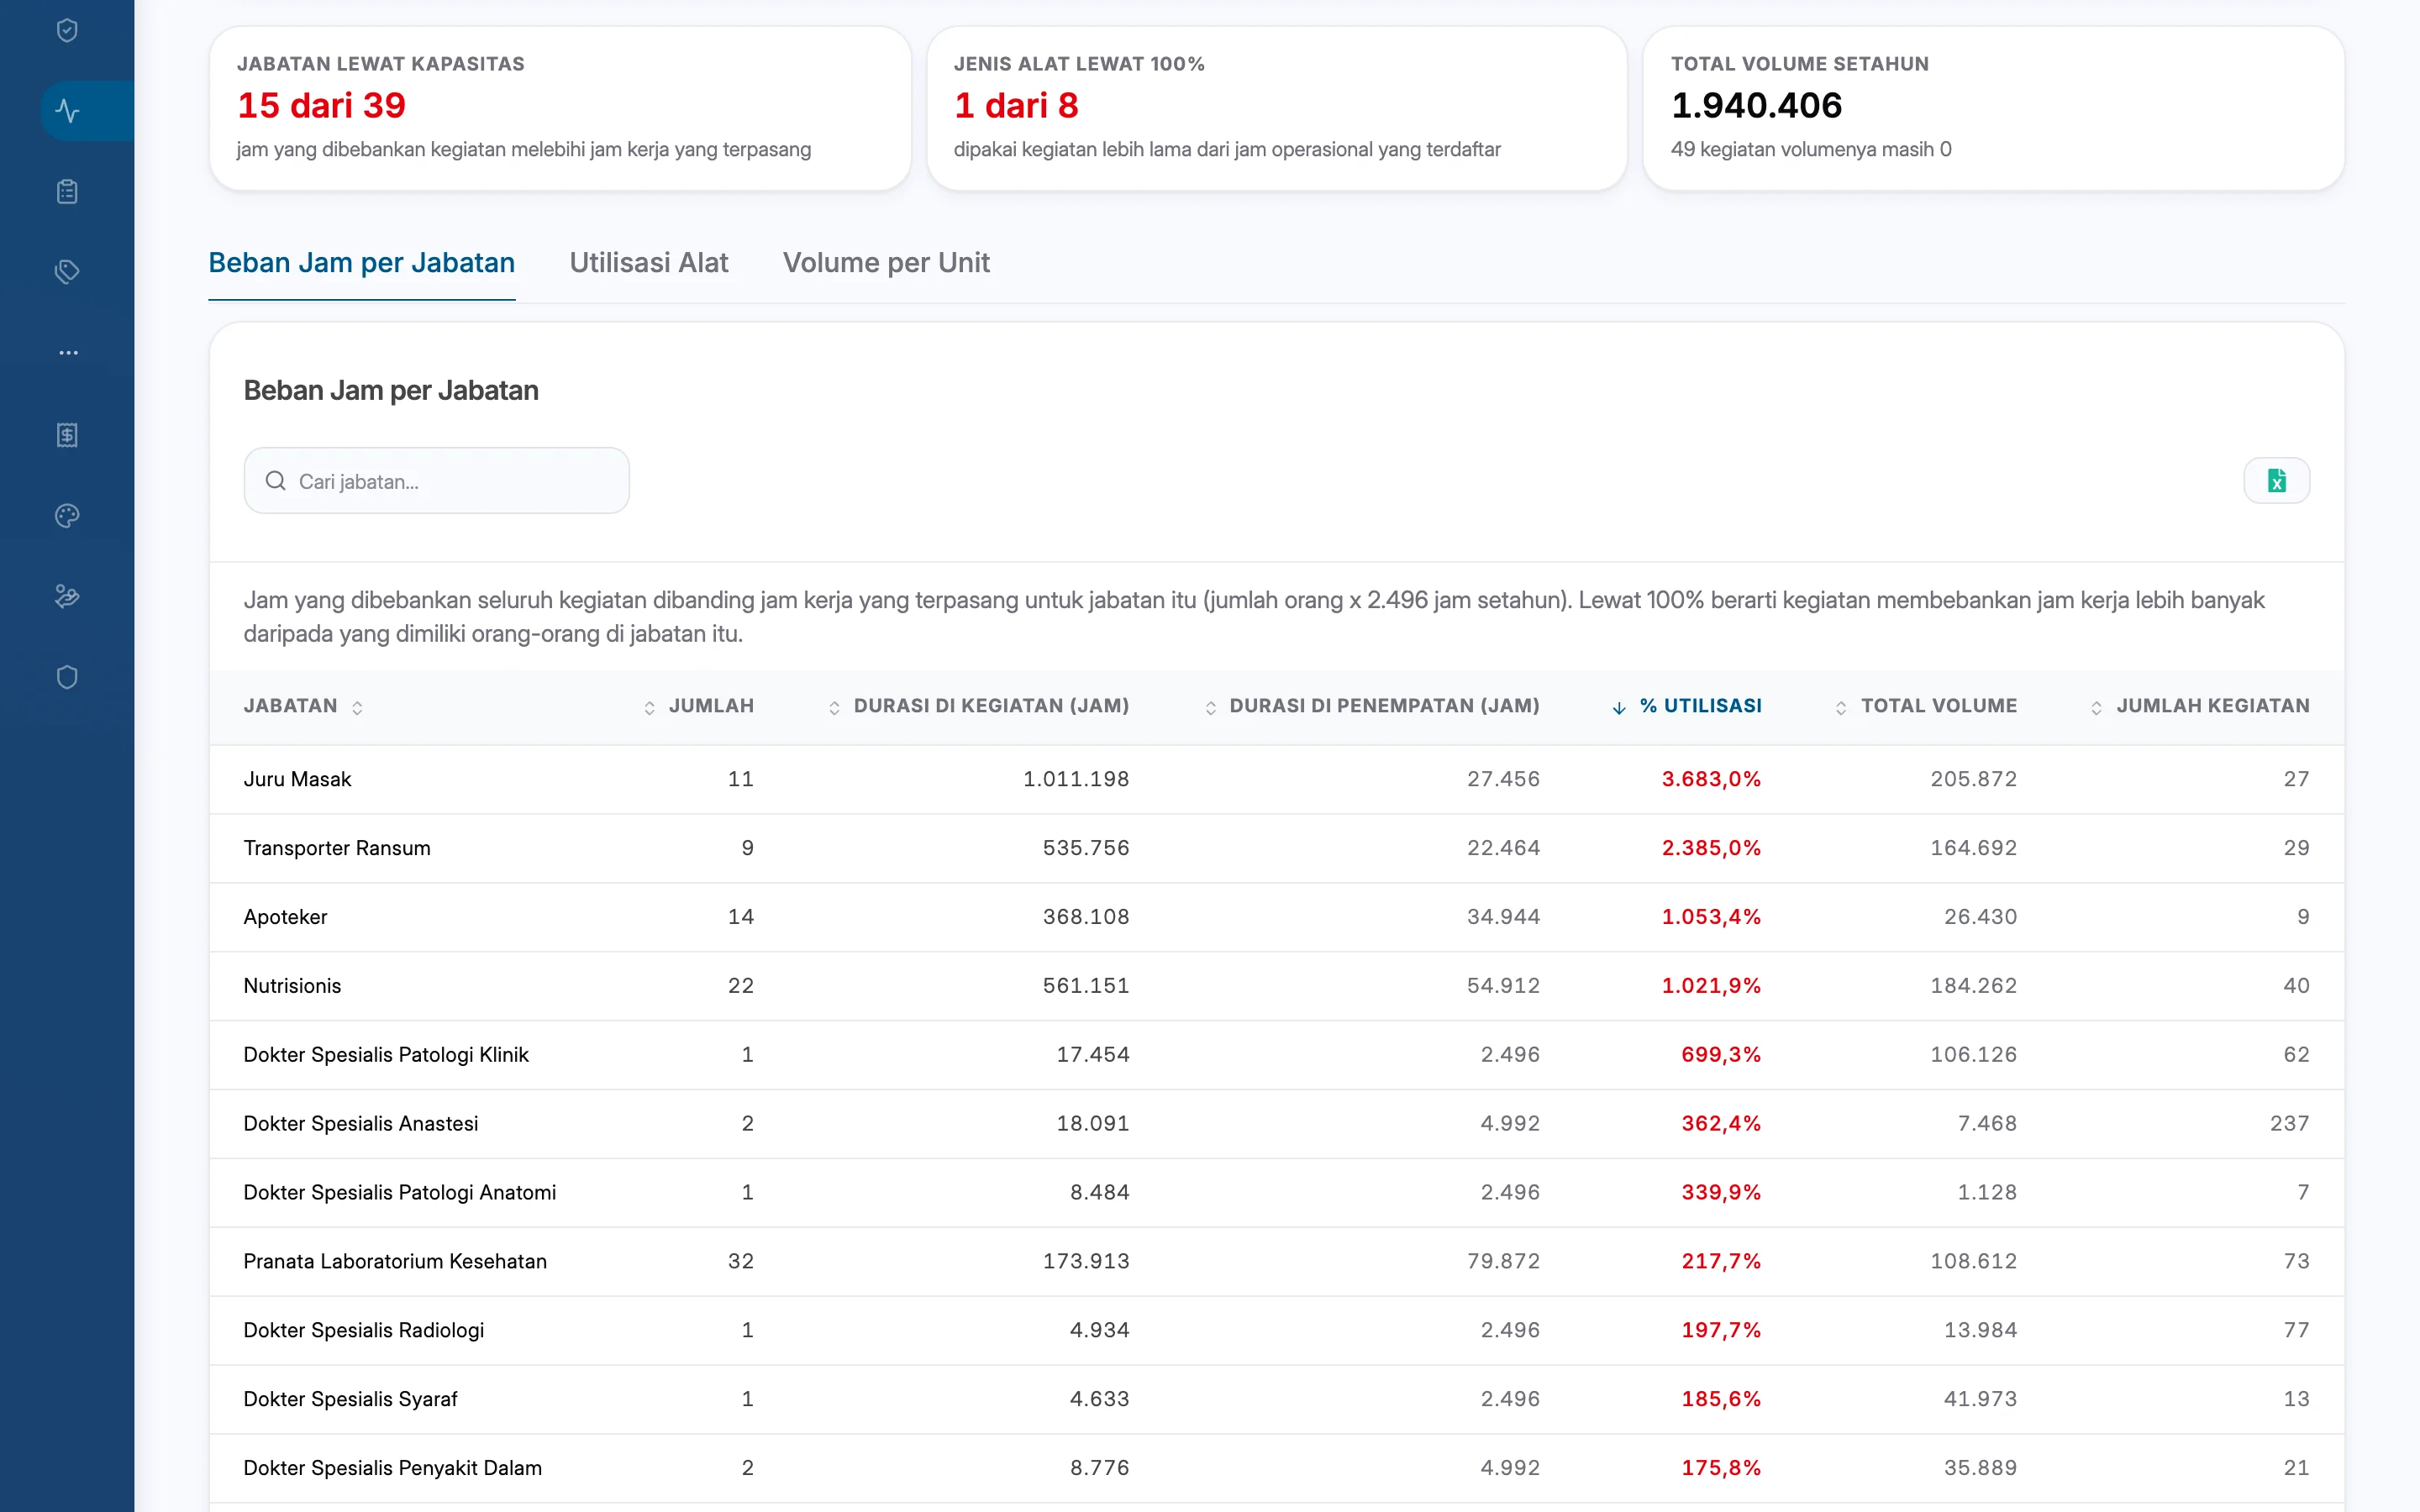Screen dimensions: 2420x1512
Task: Select the activity pulse sidebar icon
Action: (x=67, y=110)
